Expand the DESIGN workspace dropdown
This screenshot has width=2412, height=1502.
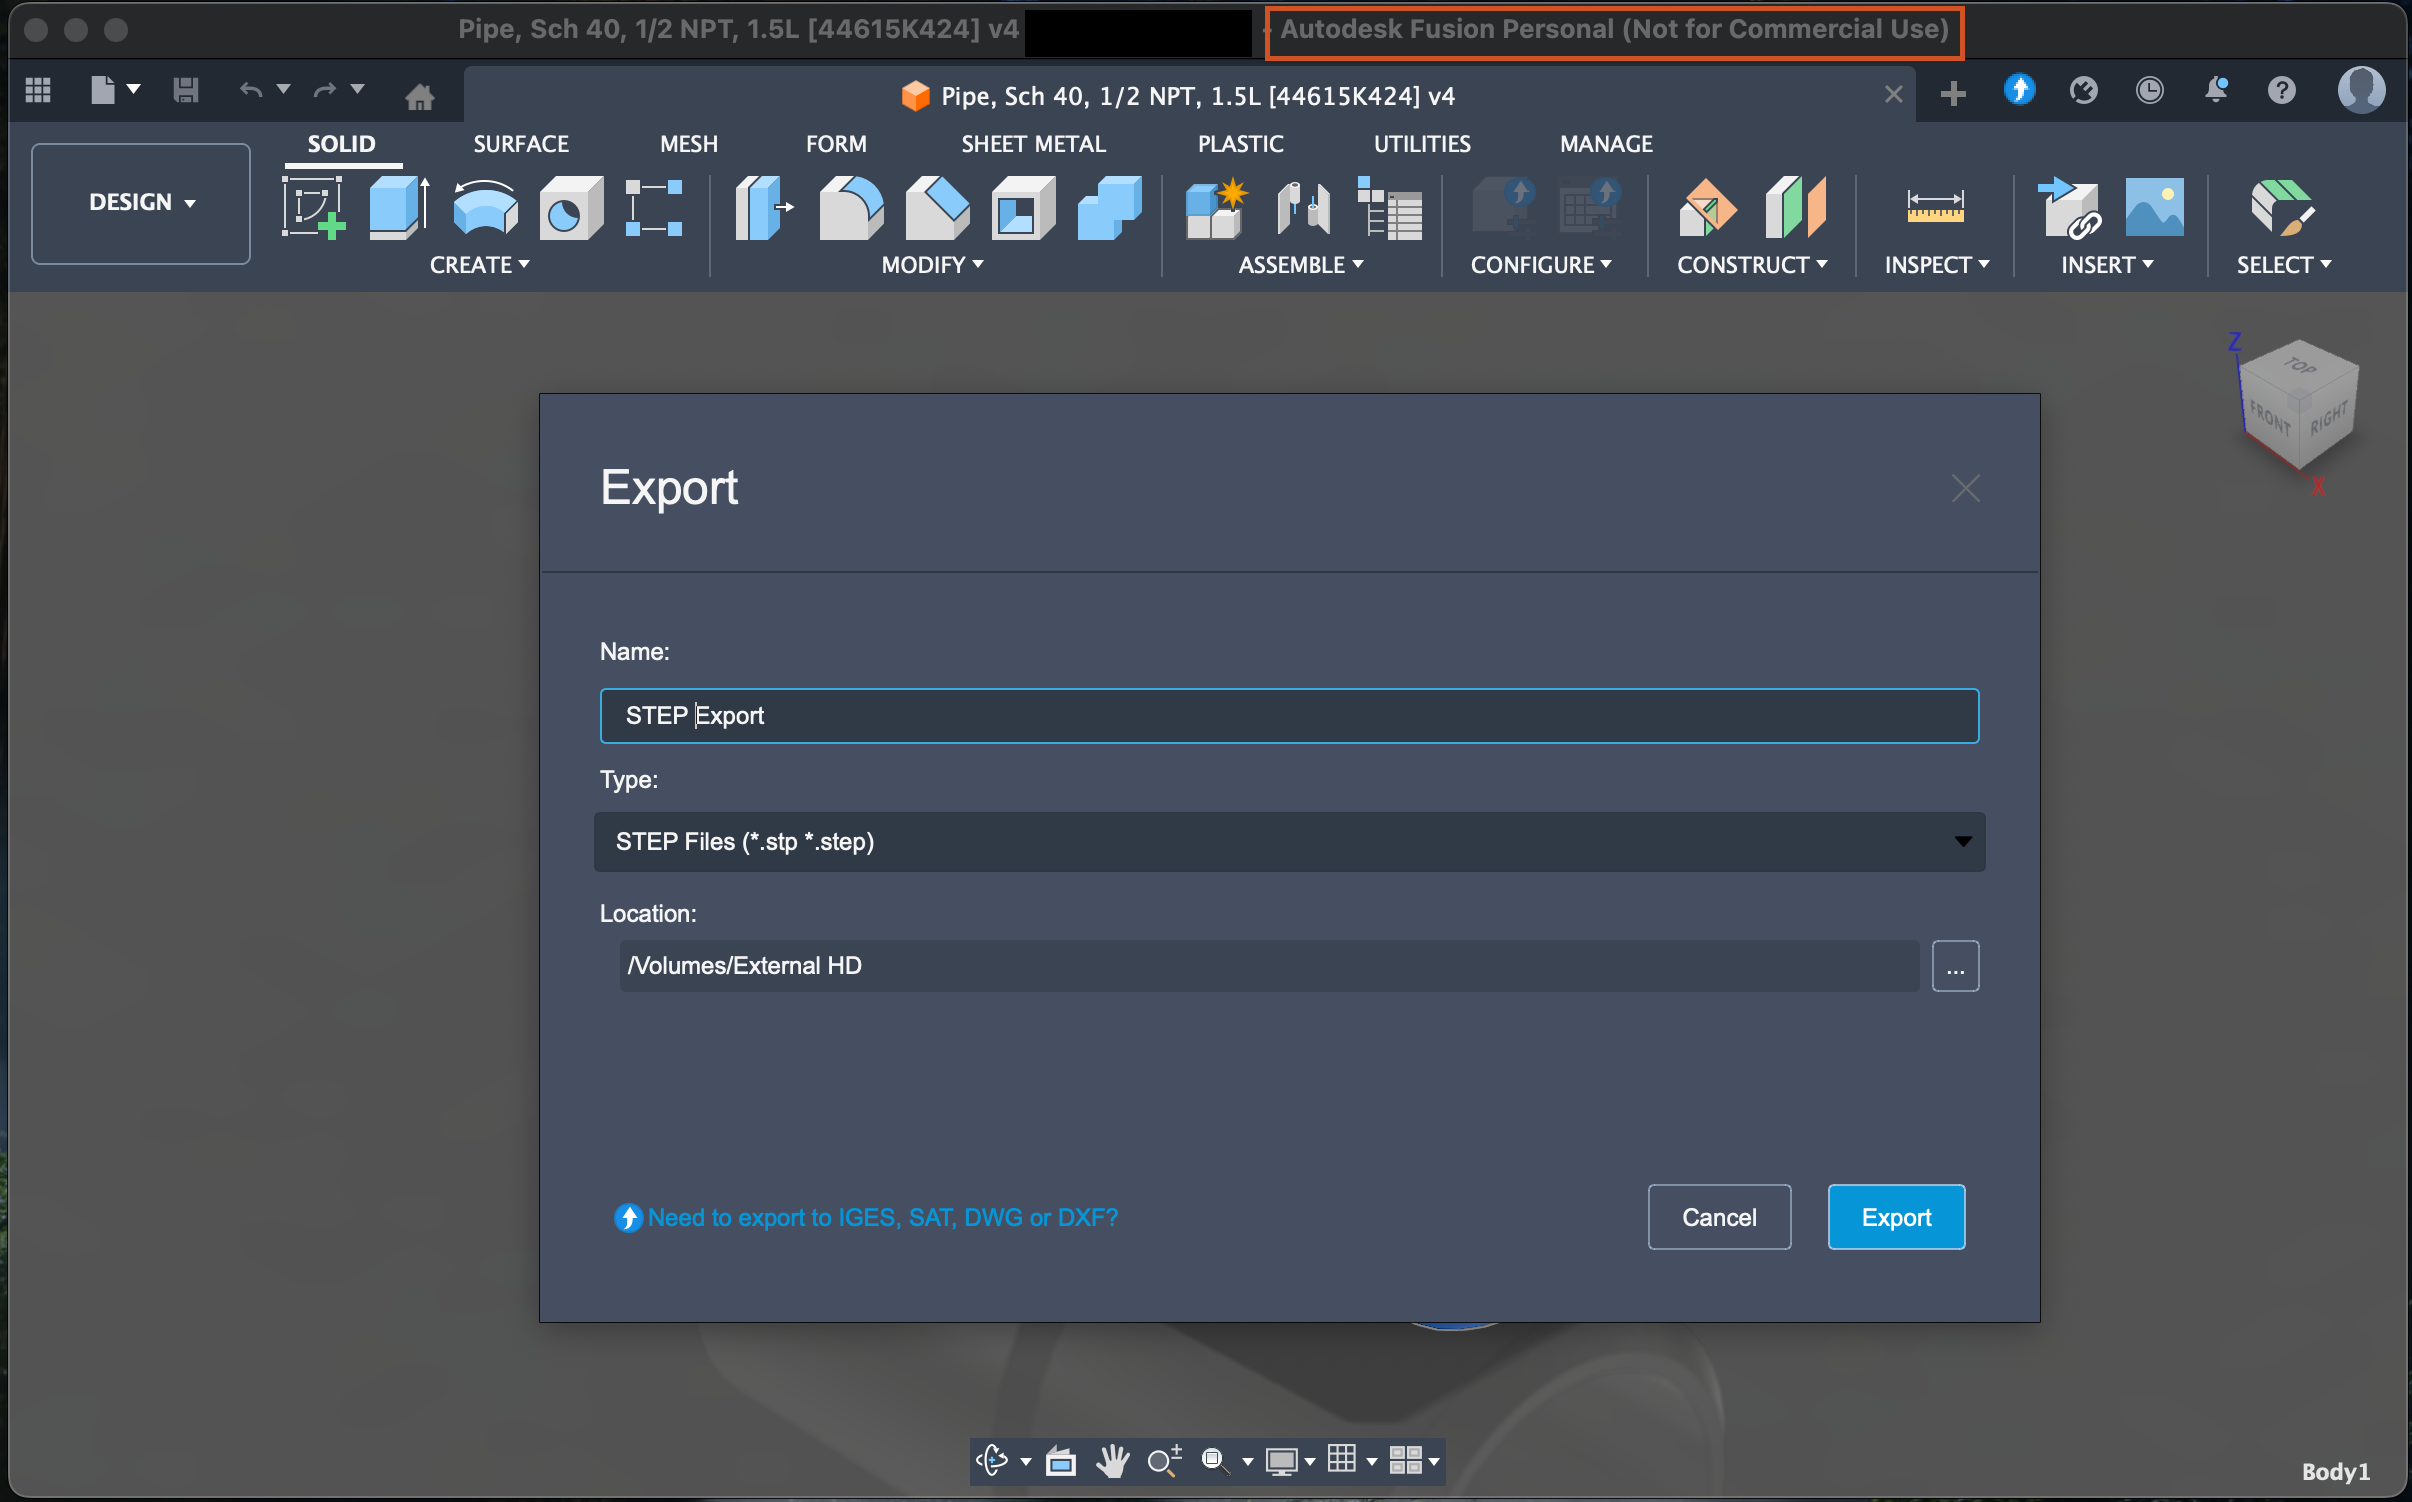(x=141, y=203)
